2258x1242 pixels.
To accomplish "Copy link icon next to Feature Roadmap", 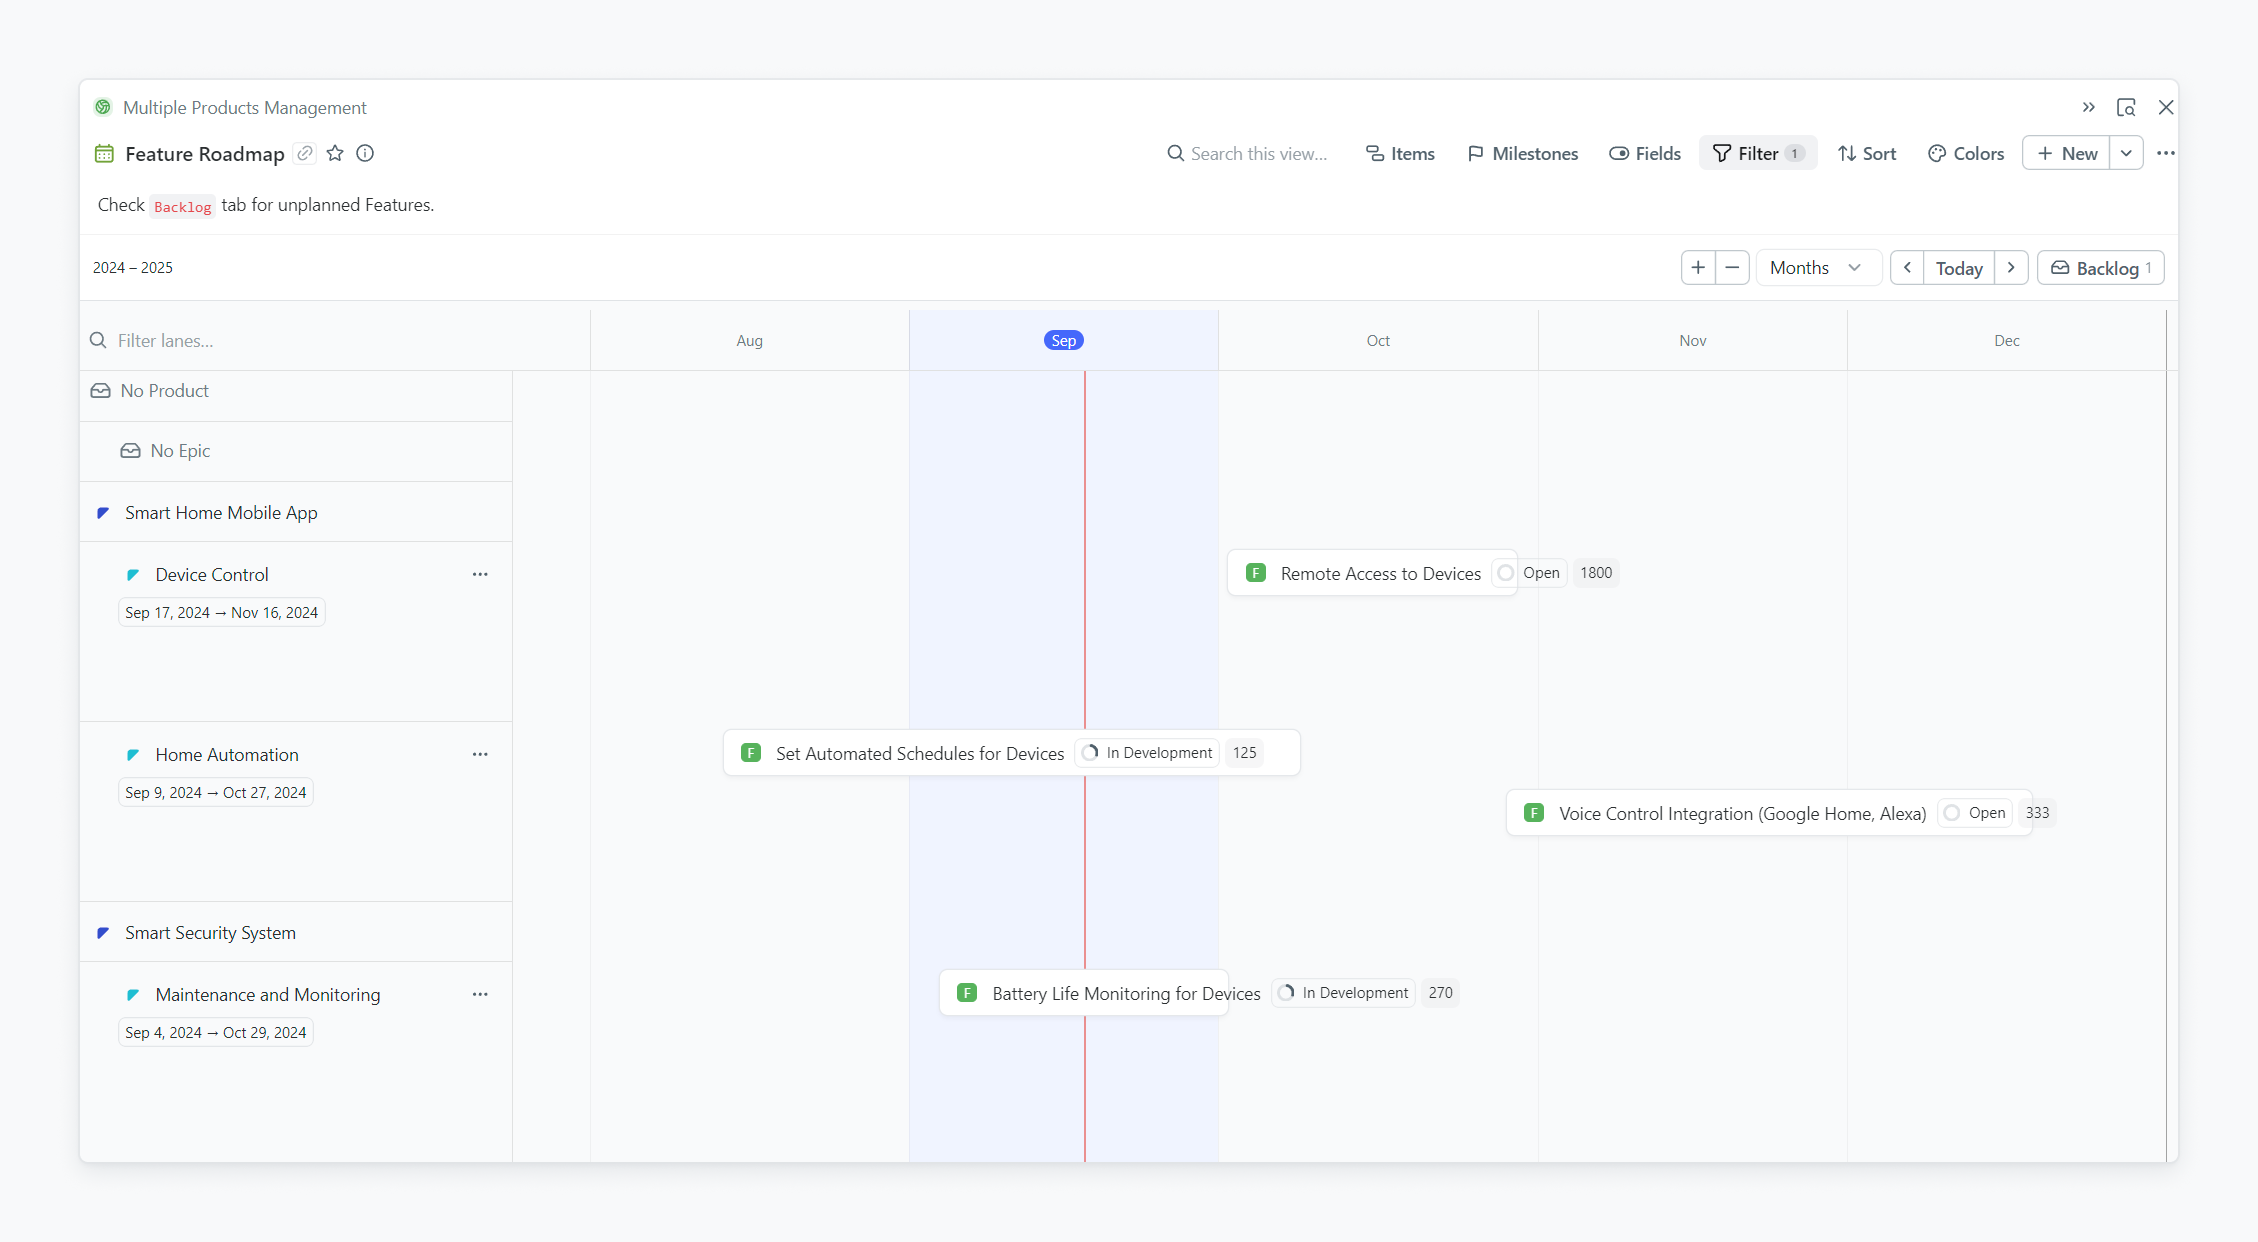I will click(x=305, y=153).
